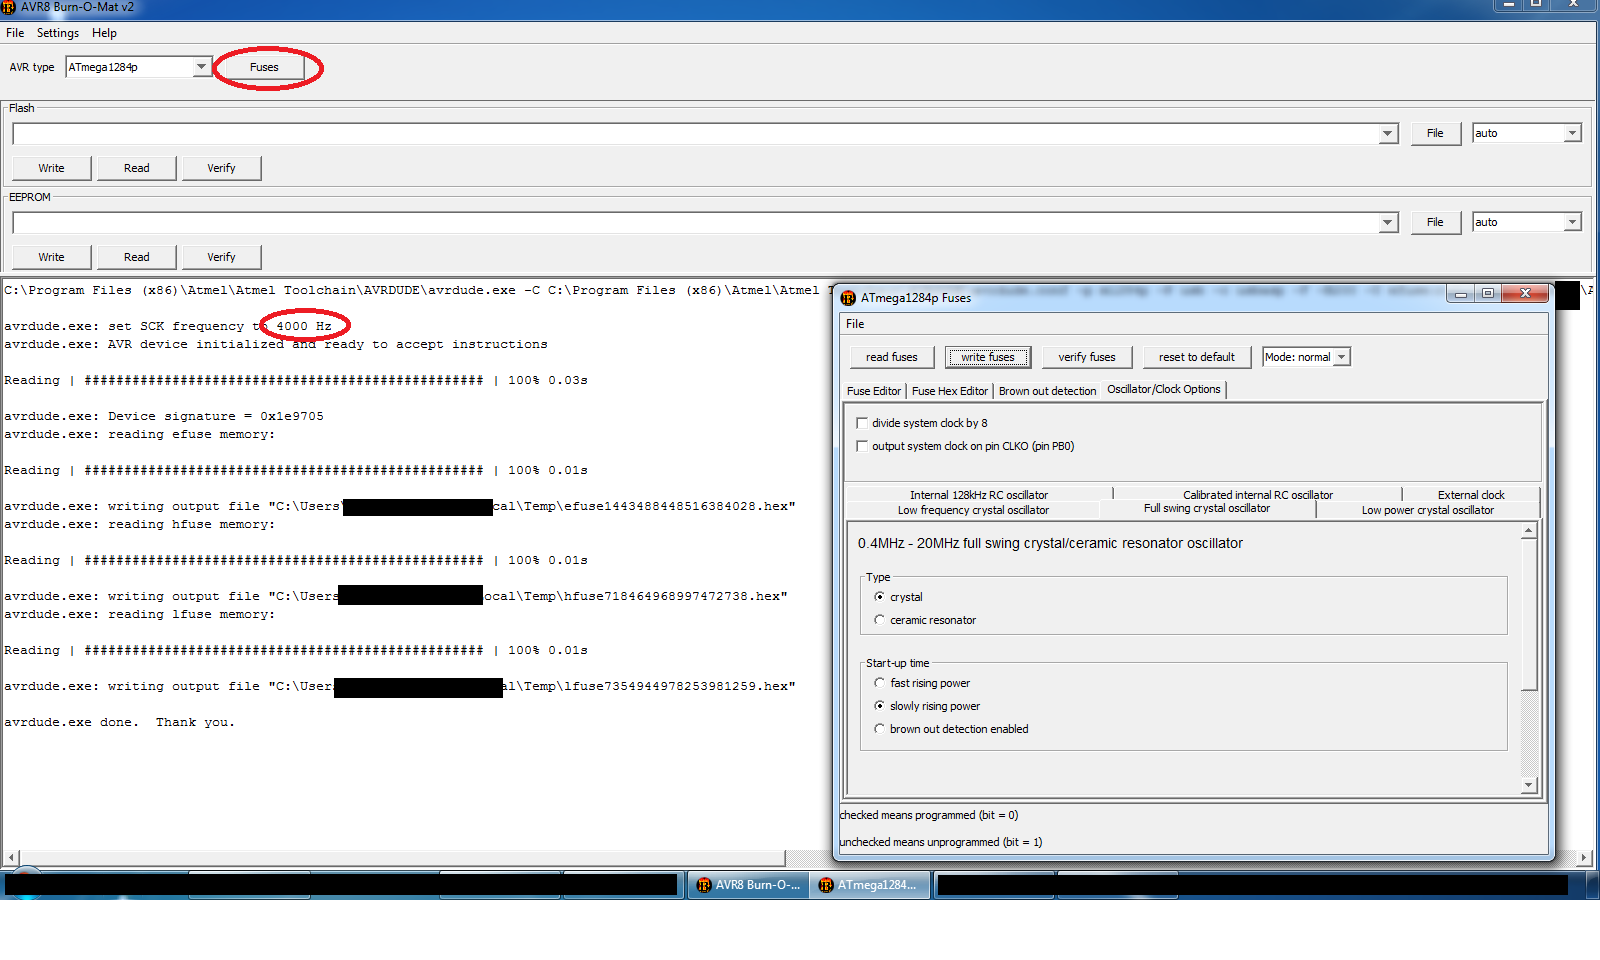1600x960 pixels.
Task: Maximize the ATmega1284p Fuses window
Action: 1487,294
